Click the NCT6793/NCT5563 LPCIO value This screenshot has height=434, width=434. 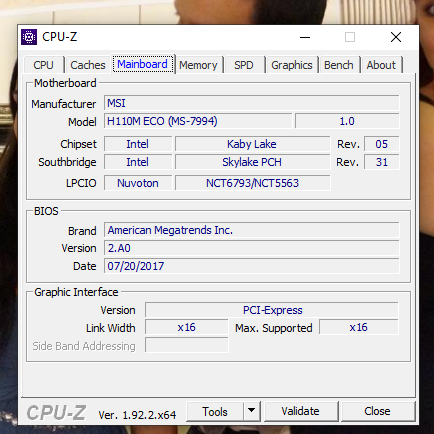pyautogui.click(x=253, y=183)
